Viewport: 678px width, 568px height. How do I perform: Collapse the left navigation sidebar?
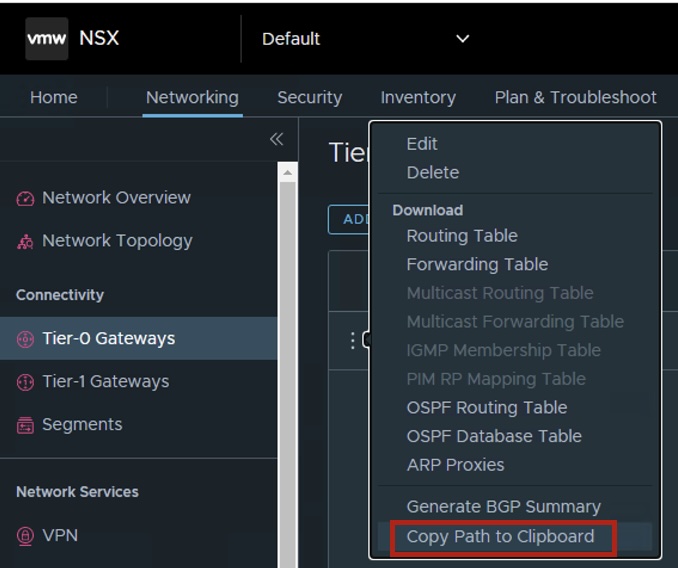point(277,139)
